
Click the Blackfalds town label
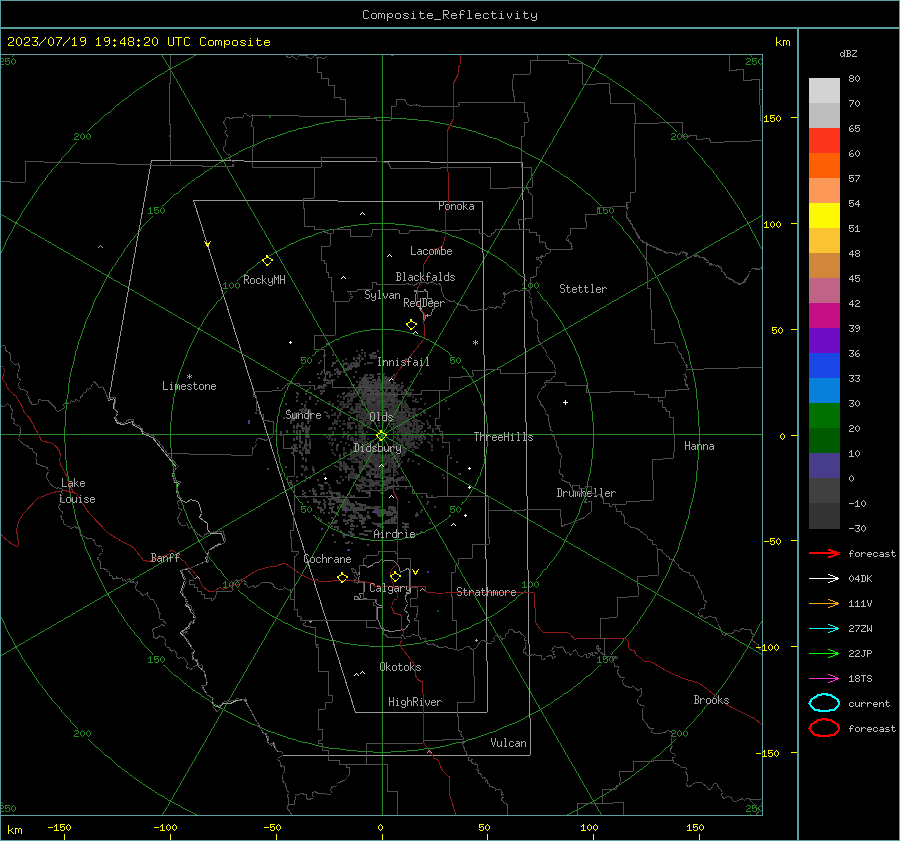[x=425, y=277]
